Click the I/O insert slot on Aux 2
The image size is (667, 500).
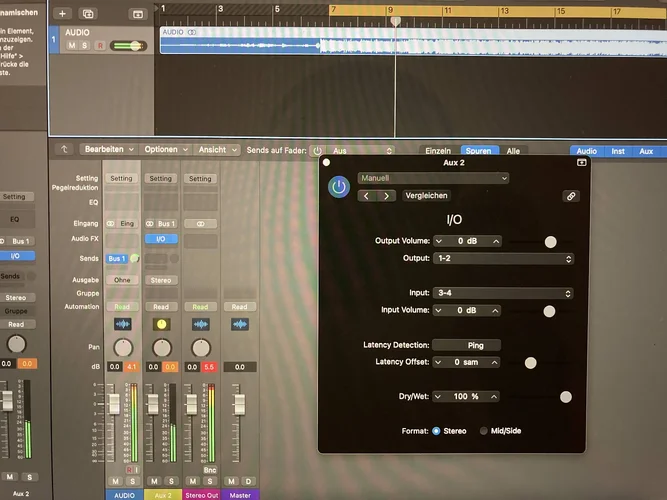[x=161, y=239]
